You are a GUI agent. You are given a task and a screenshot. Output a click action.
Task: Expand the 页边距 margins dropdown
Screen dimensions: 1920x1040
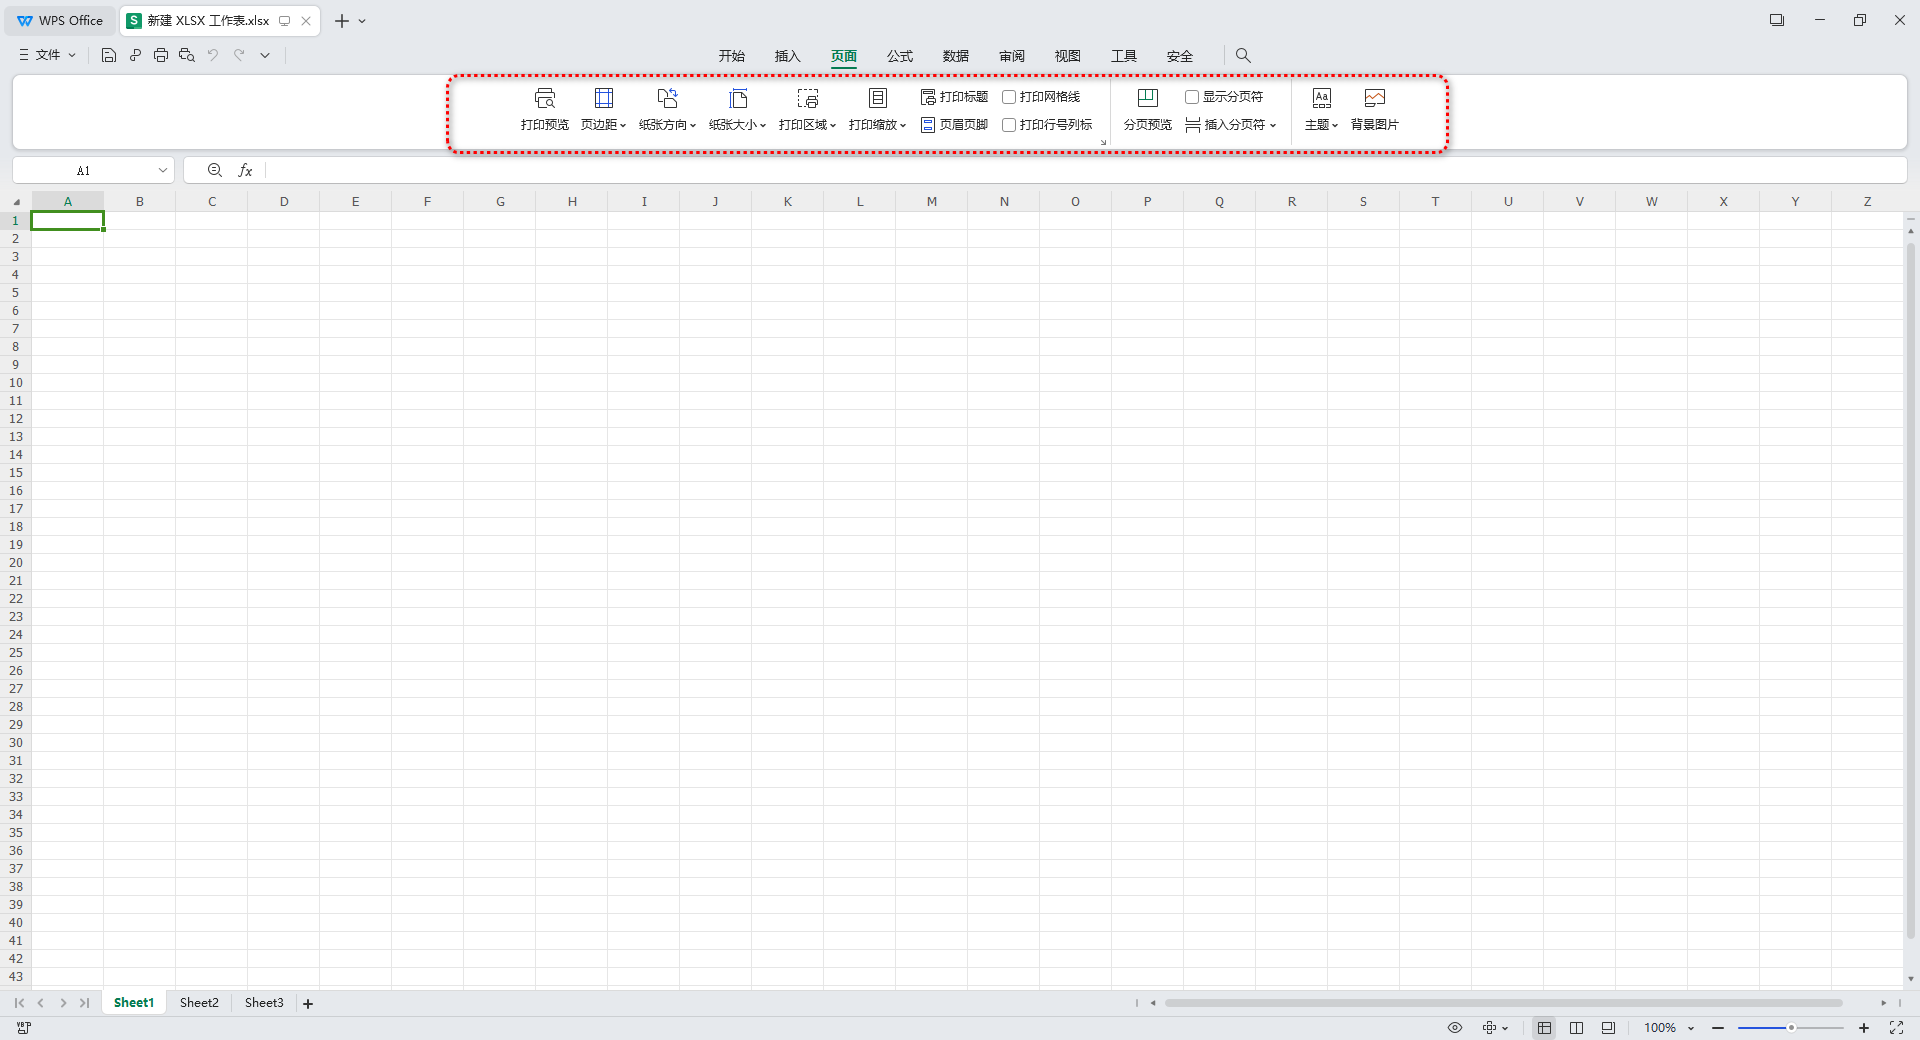click(x=603, y=125)
